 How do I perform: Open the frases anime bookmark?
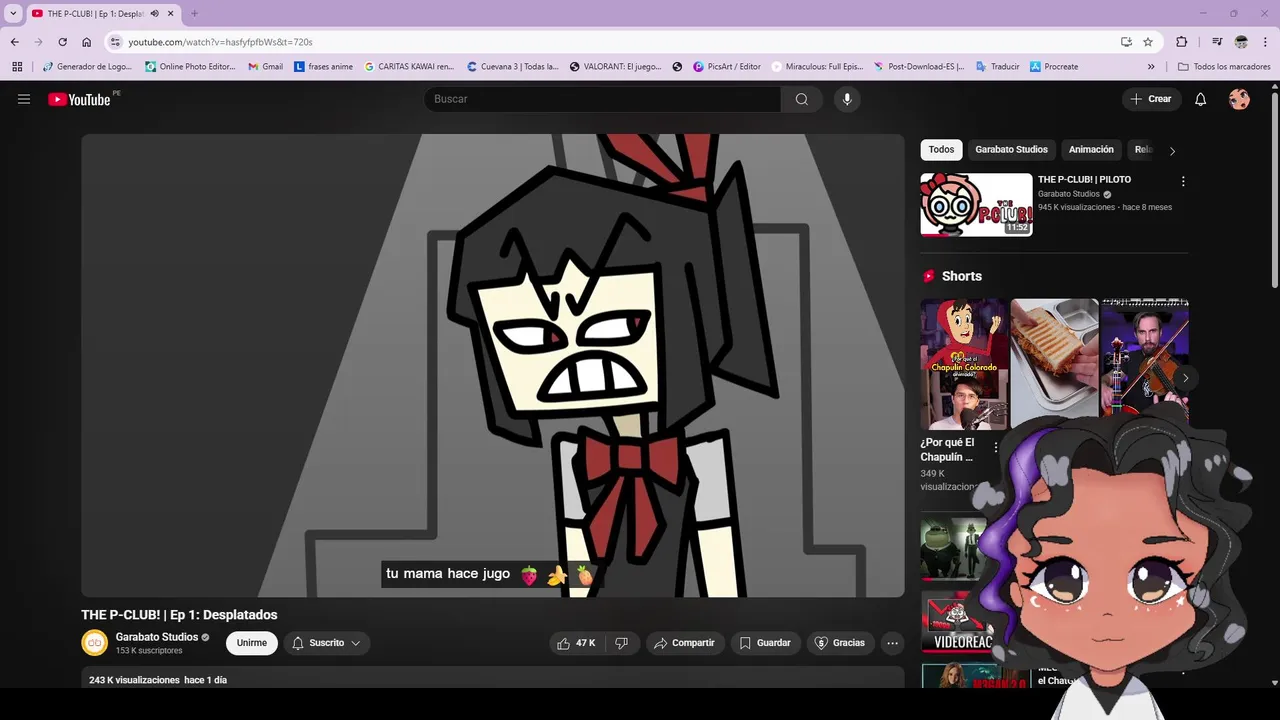(x=324, y=67)
